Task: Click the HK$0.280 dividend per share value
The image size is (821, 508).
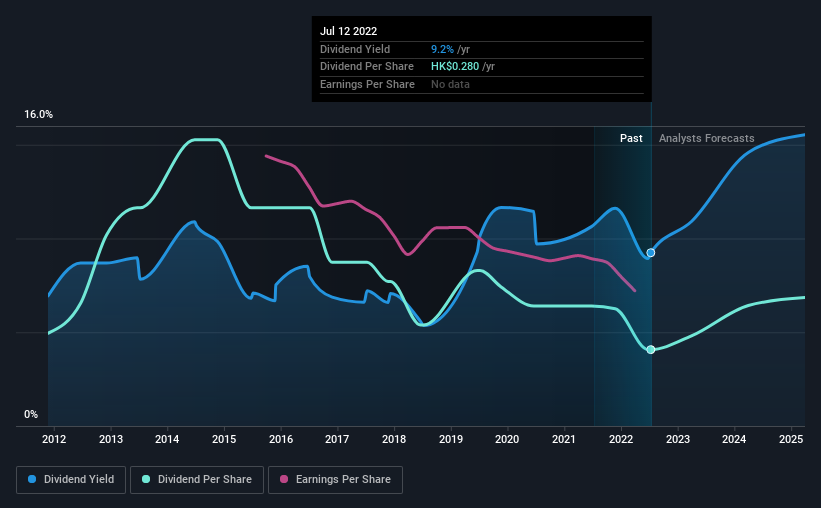Action: 455,67
